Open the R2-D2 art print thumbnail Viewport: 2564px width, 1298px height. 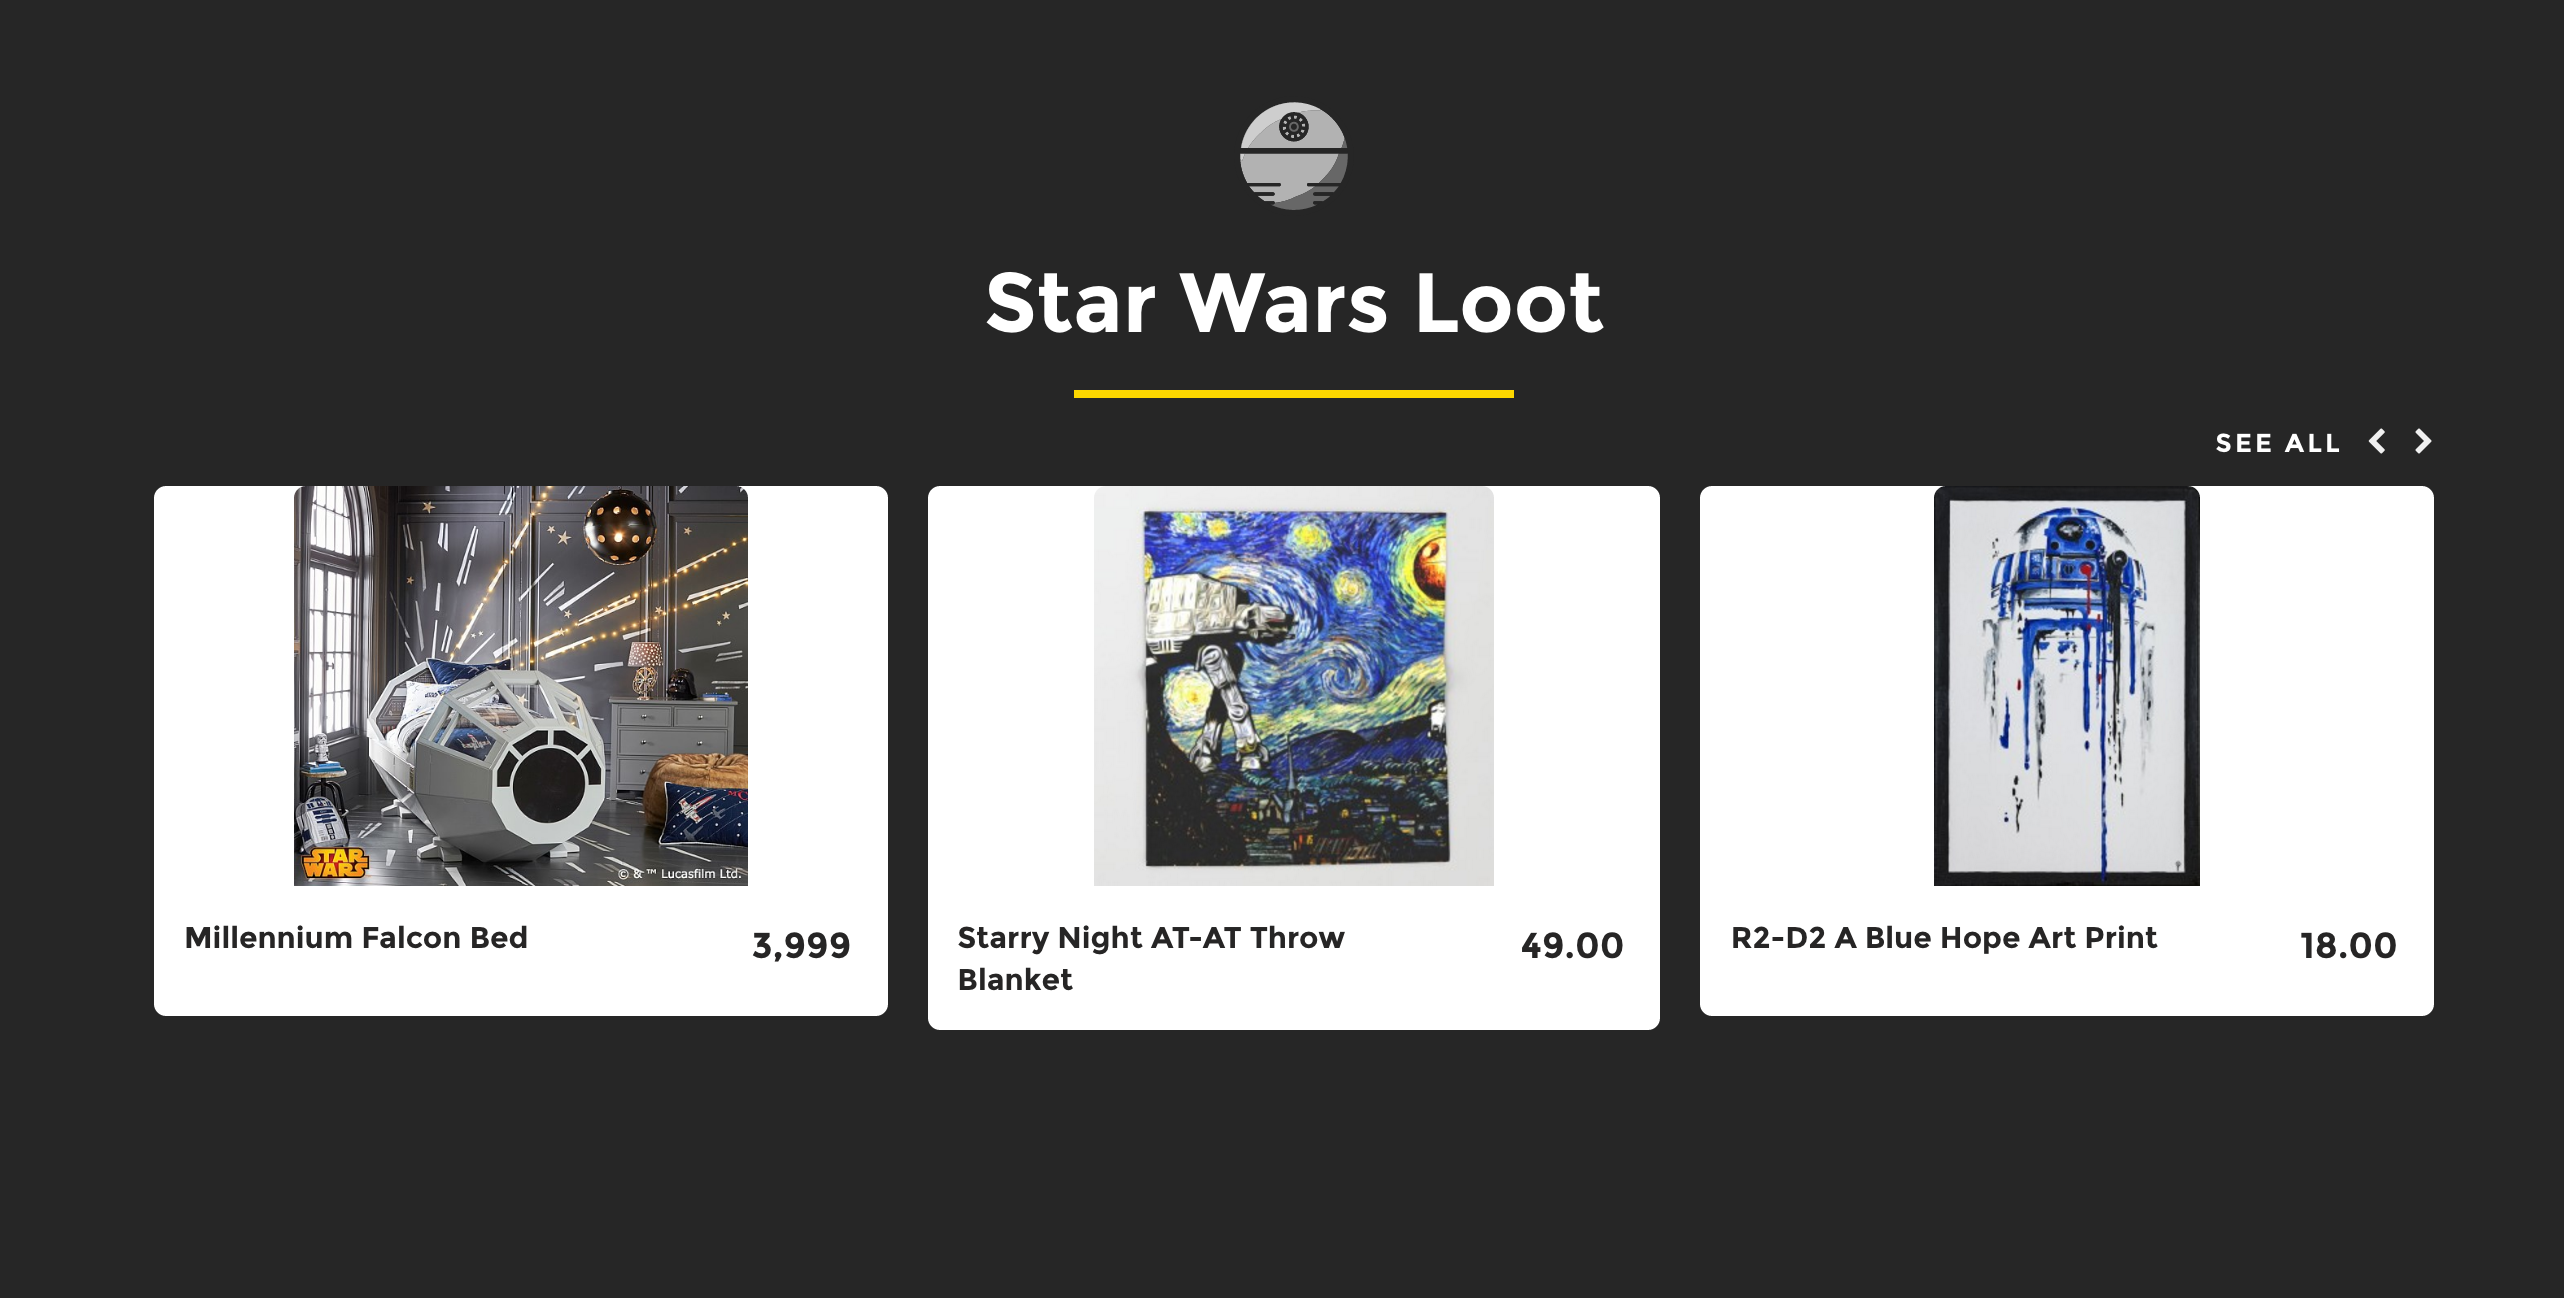[2066, 685]
